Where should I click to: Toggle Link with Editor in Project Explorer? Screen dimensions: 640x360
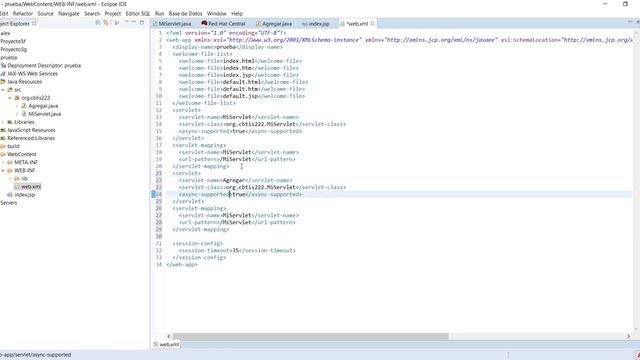pyautogui.click(x=106, y=23)
